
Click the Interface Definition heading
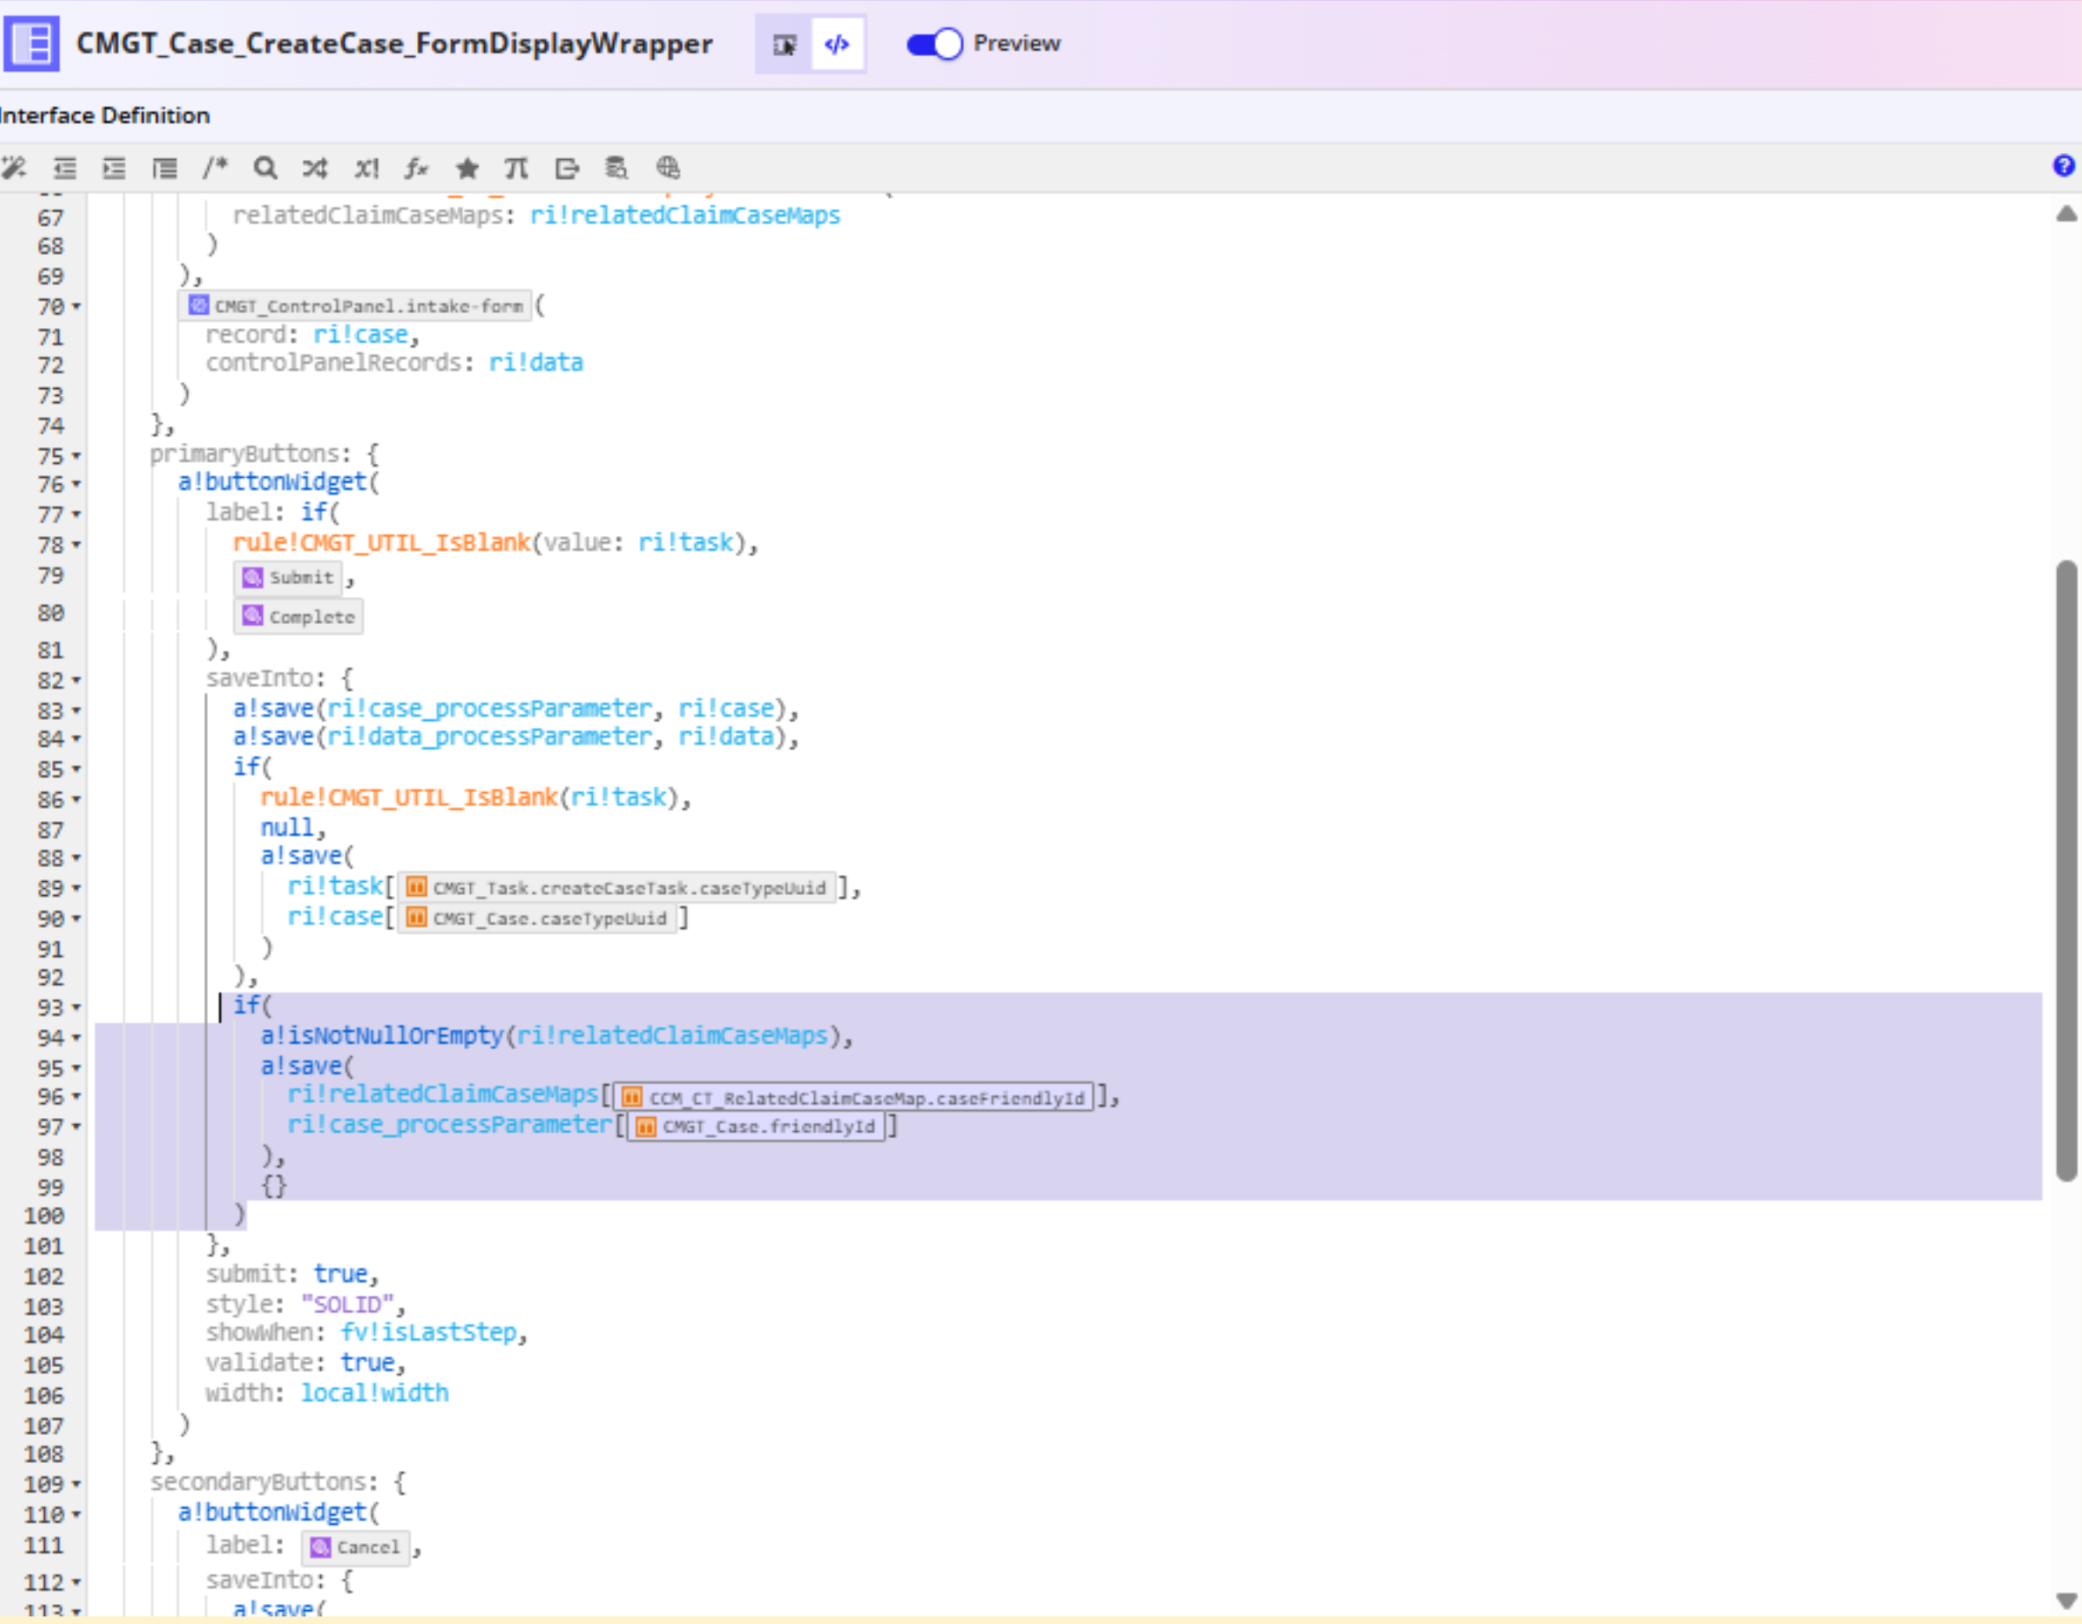[x=105, y=116]
